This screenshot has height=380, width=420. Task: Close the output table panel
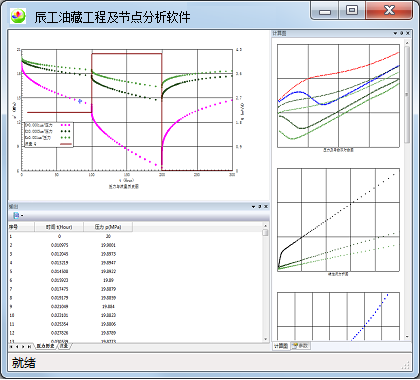click(x=266, y=207)
